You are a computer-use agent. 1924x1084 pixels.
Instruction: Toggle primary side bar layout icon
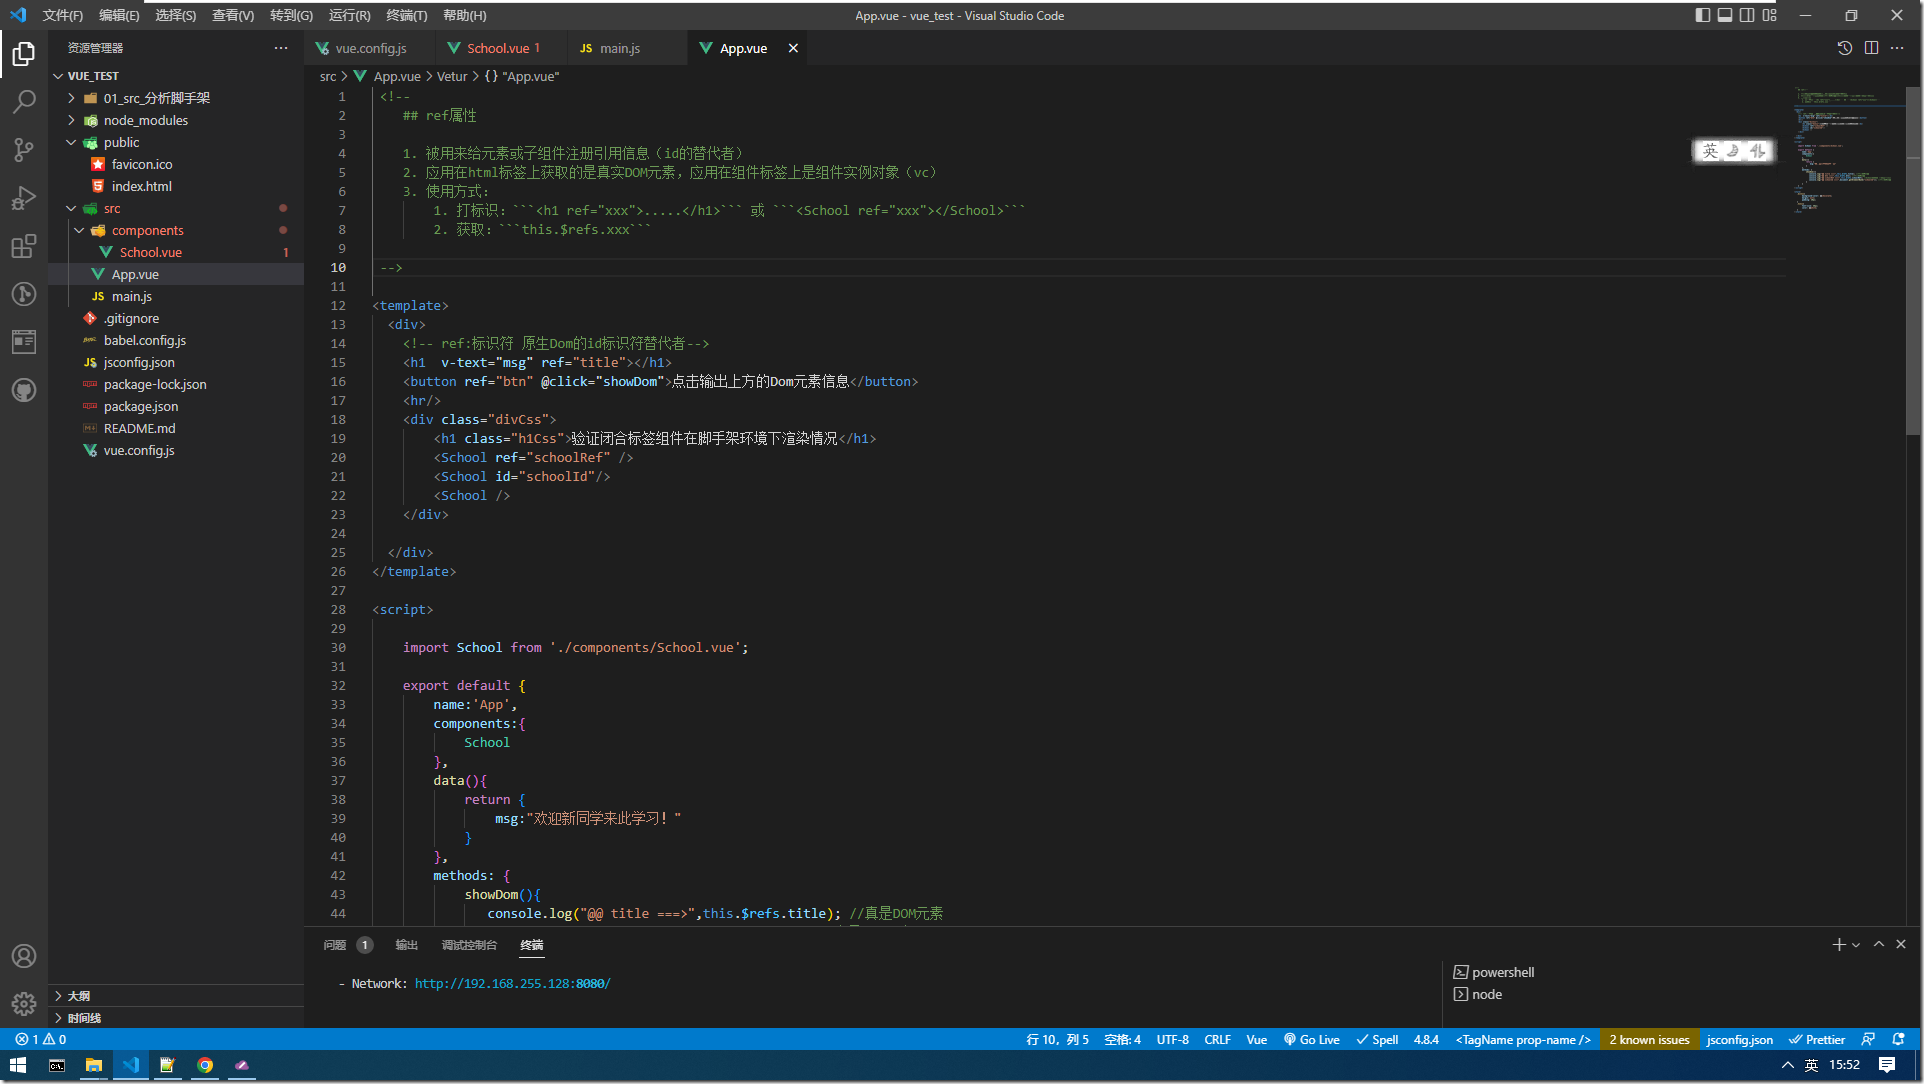click(x=1703, y=15)
